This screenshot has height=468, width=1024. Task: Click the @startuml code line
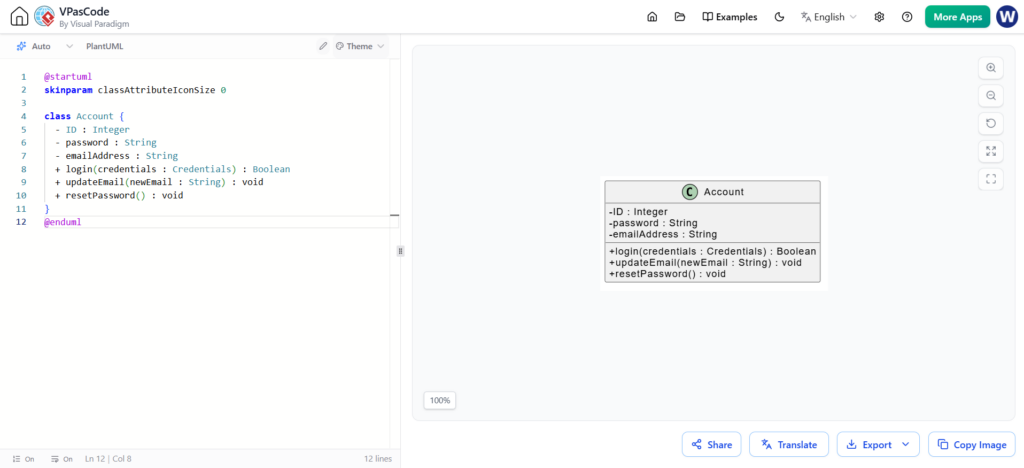click(68, 76)
